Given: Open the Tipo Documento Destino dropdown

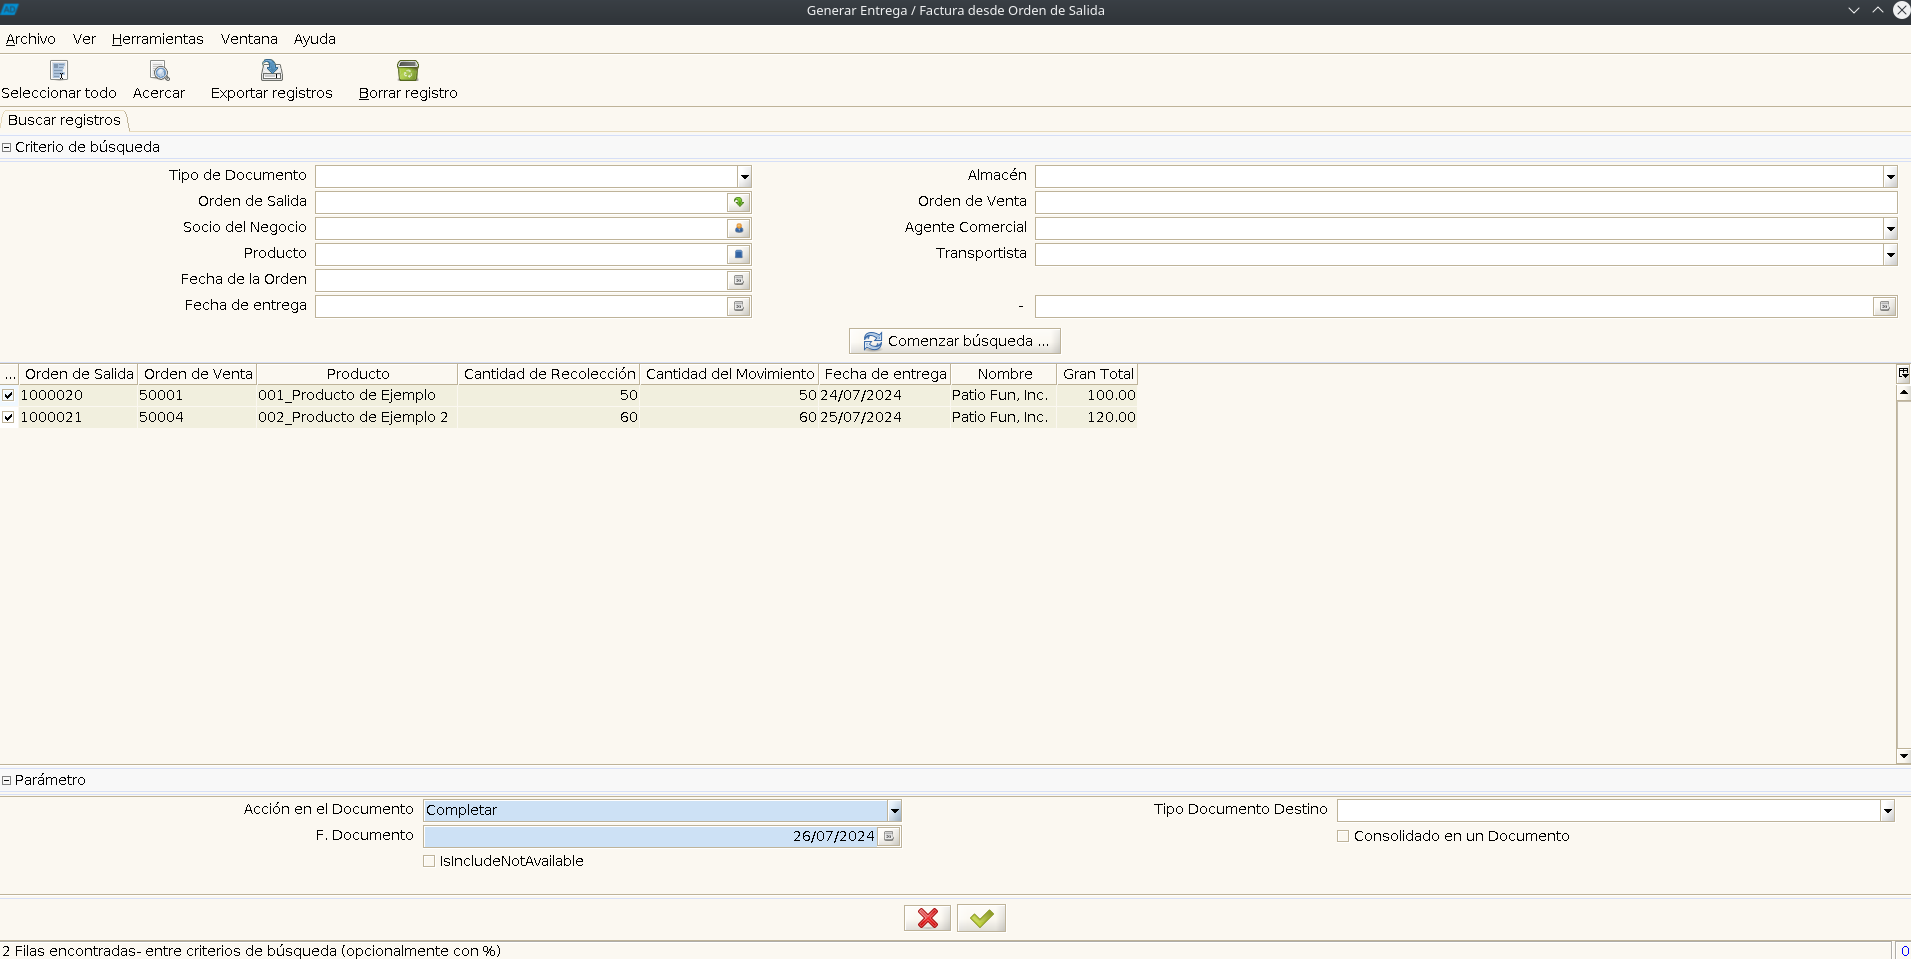Looking at the screenshot, I should point(1887,810).
